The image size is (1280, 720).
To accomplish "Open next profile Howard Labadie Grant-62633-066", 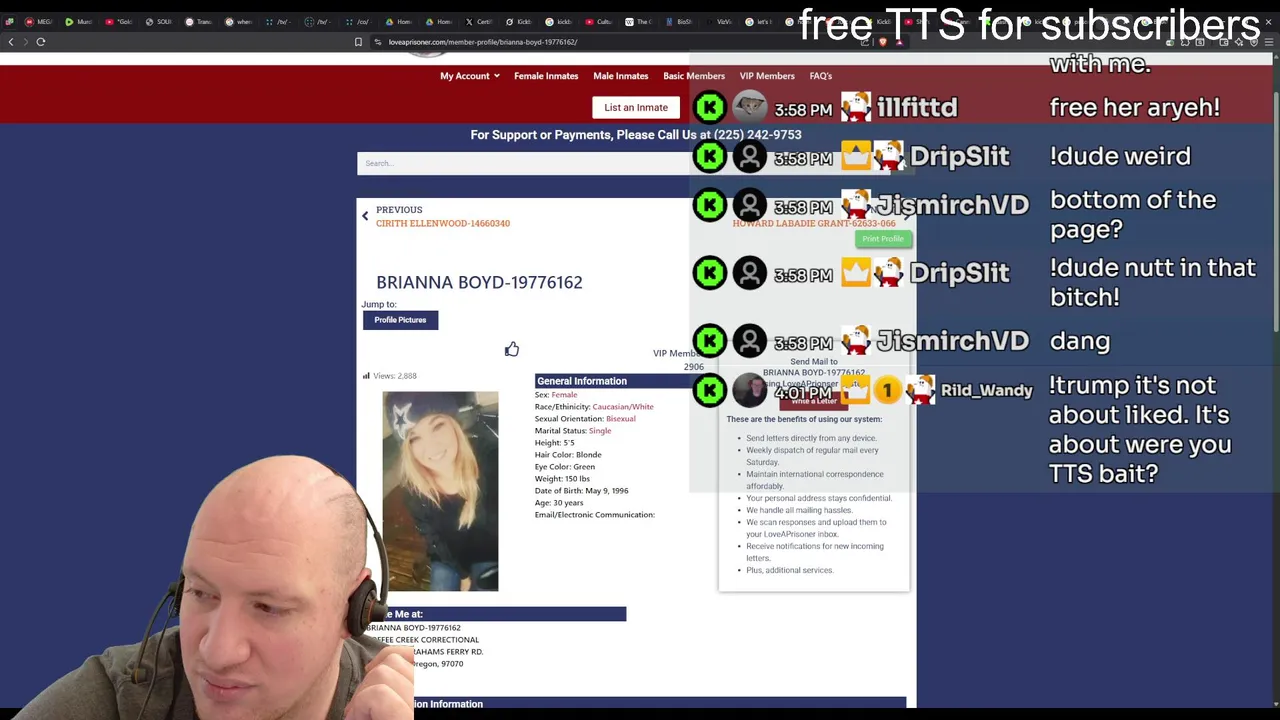I will point(814,224).
